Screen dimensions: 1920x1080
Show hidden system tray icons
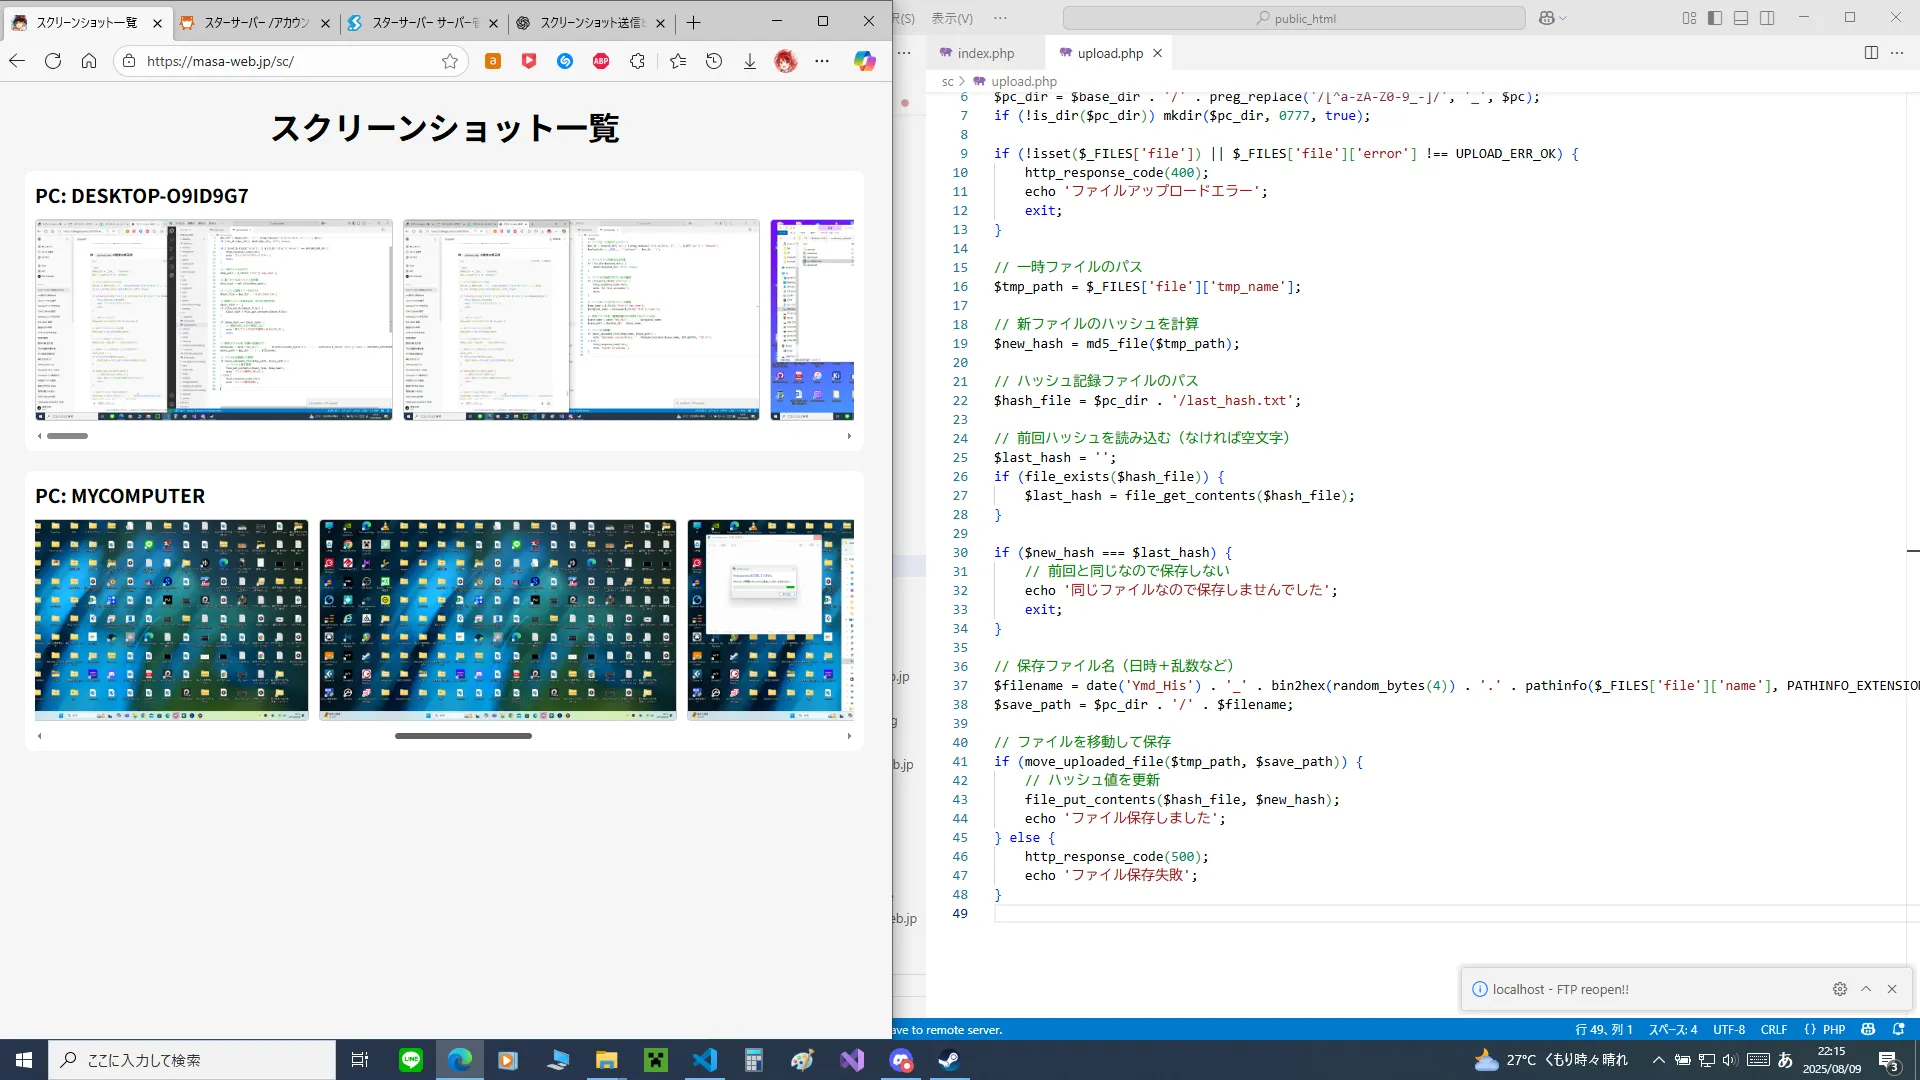pos(1658,1060)
